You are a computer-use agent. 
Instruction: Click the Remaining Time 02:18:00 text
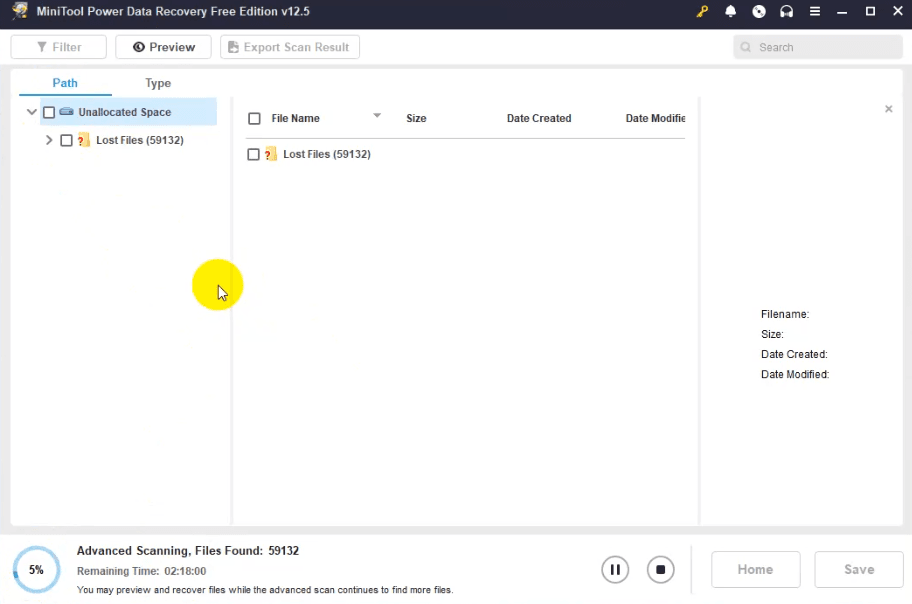(x=141, y=571)
